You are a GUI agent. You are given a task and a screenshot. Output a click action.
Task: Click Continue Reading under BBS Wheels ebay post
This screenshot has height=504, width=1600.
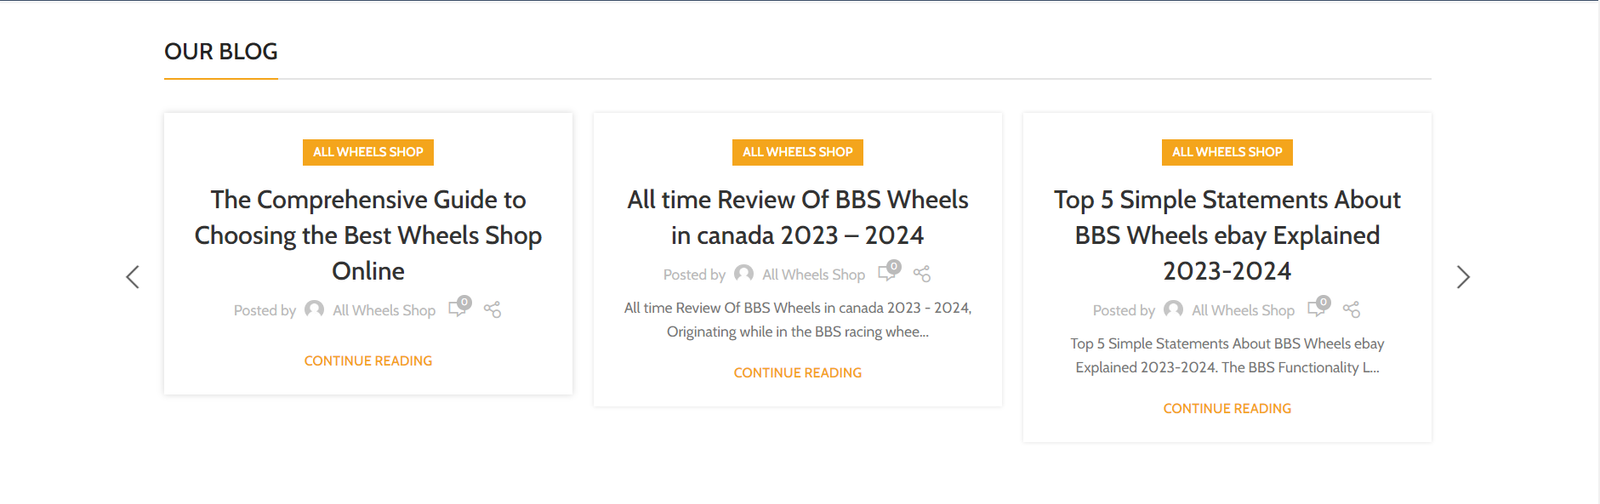[1227, 409]
